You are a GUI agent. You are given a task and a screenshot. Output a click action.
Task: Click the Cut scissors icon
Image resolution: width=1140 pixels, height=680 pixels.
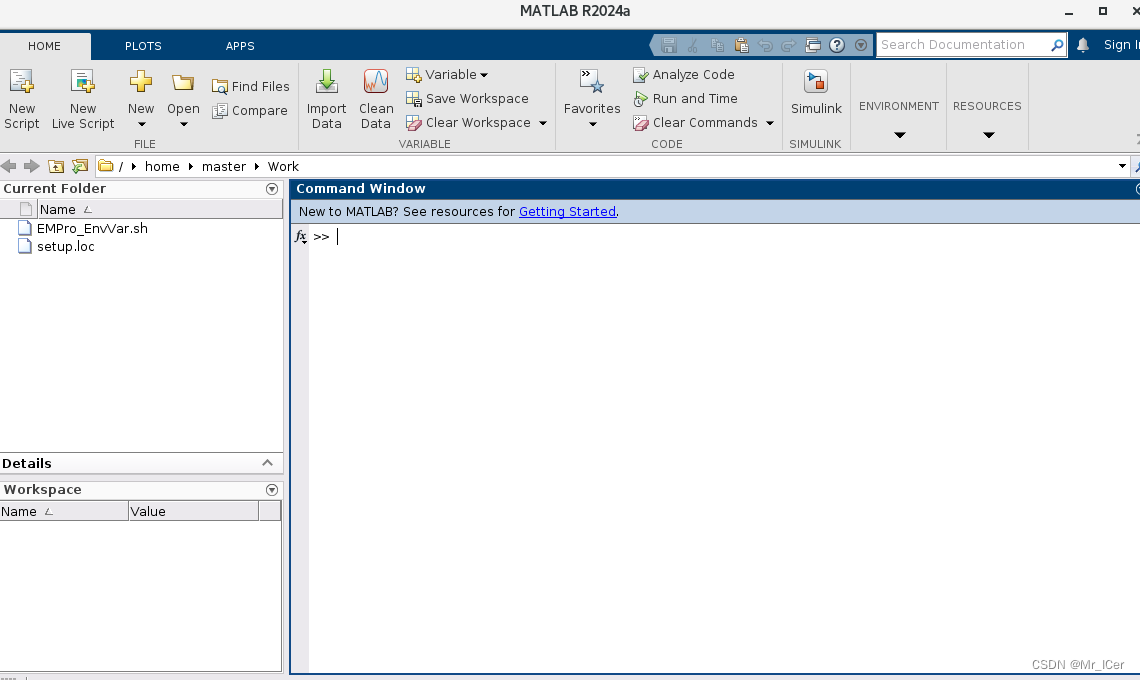(x=693, y=45)
